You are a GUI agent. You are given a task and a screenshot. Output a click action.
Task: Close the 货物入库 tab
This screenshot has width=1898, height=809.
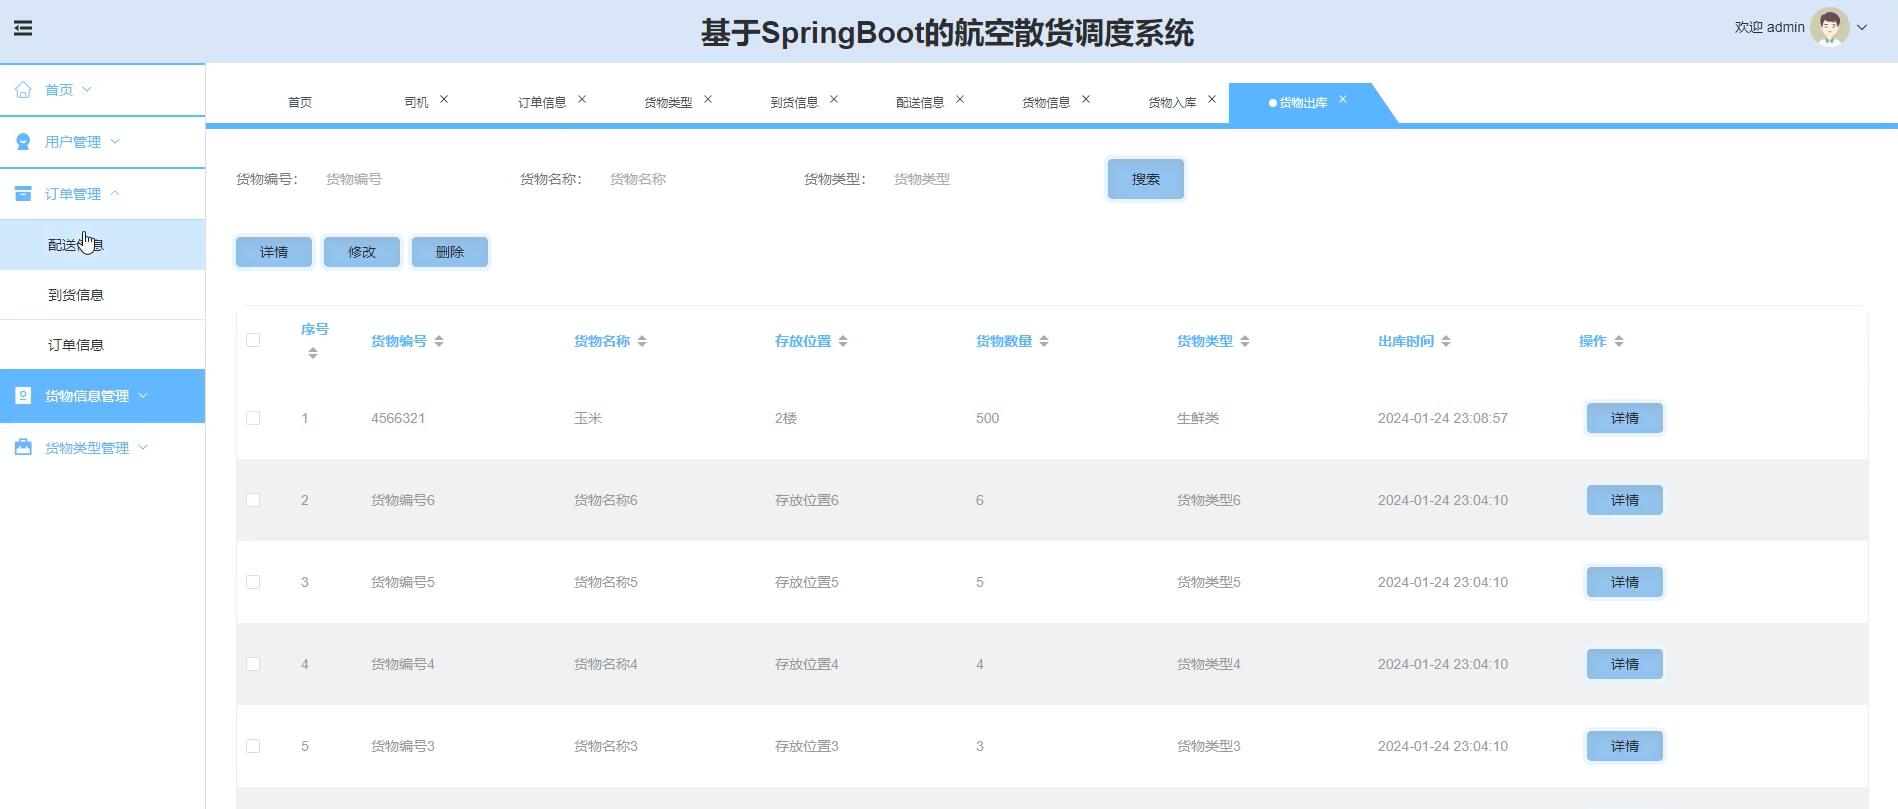pos(1212,99)
